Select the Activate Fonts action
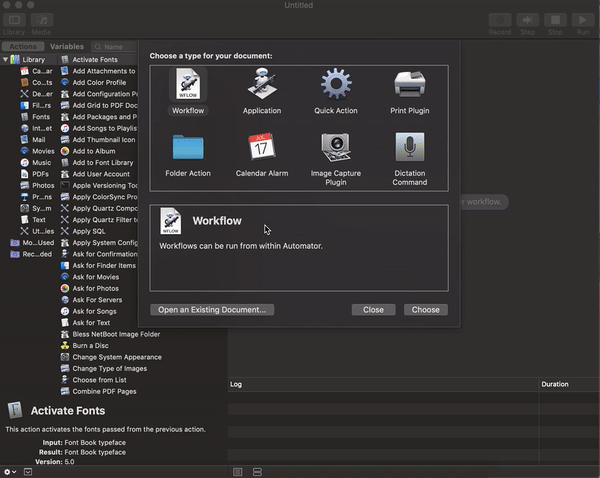Screen dimensions: 600x478 point(95,59)
